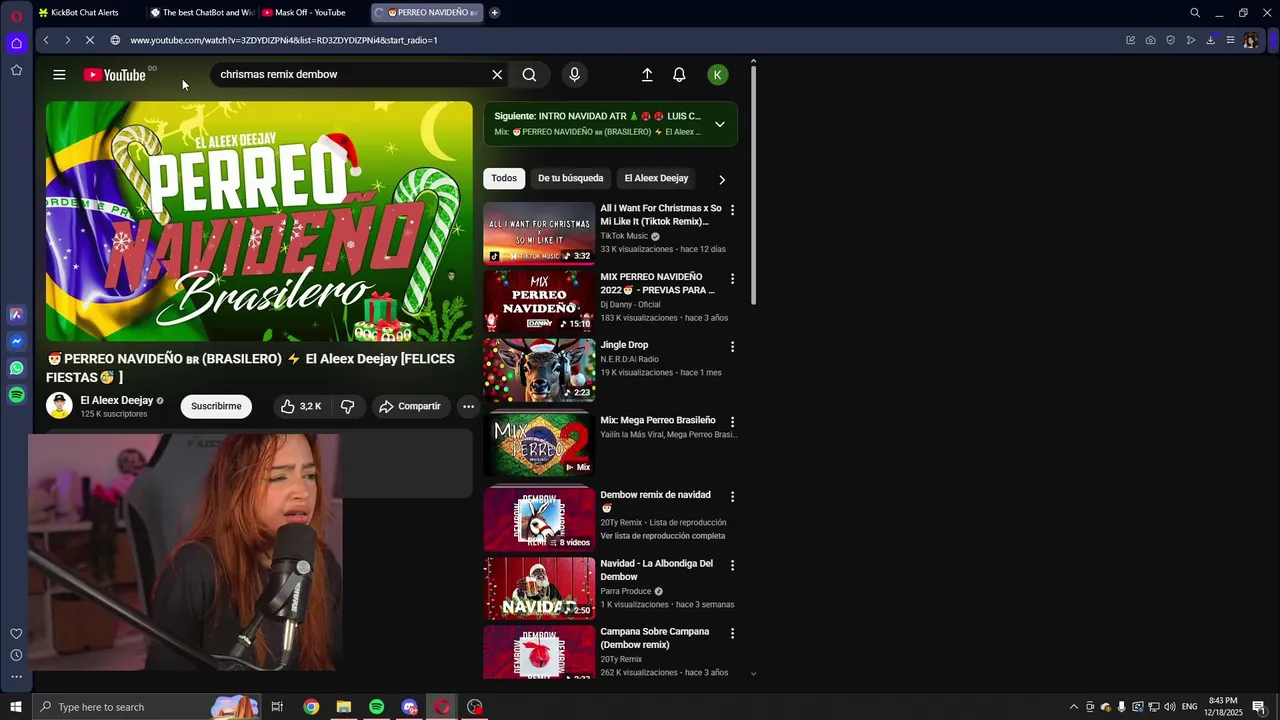Open Opera sidebar history clock icon
The image size is (1280, 720).
[x=16, y=655]
